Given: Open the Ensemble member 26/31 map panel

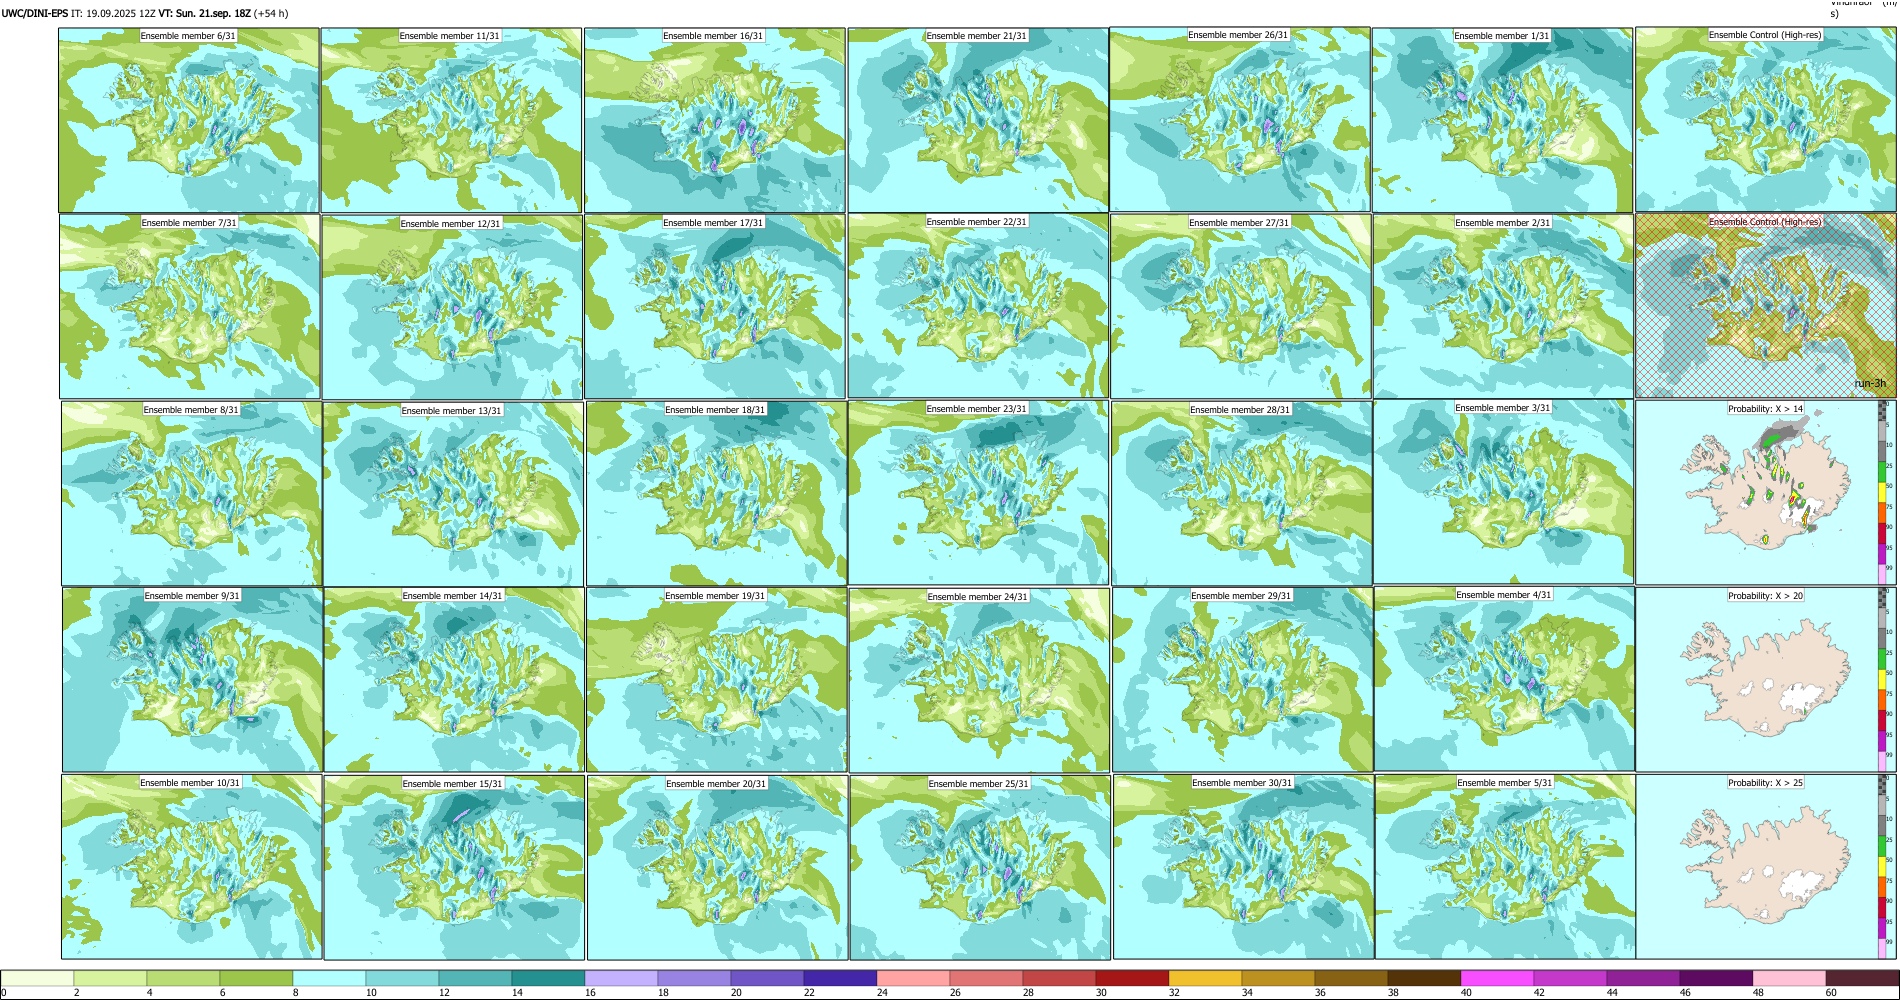Looking at the screenshot, I should tap(1240, 119).
